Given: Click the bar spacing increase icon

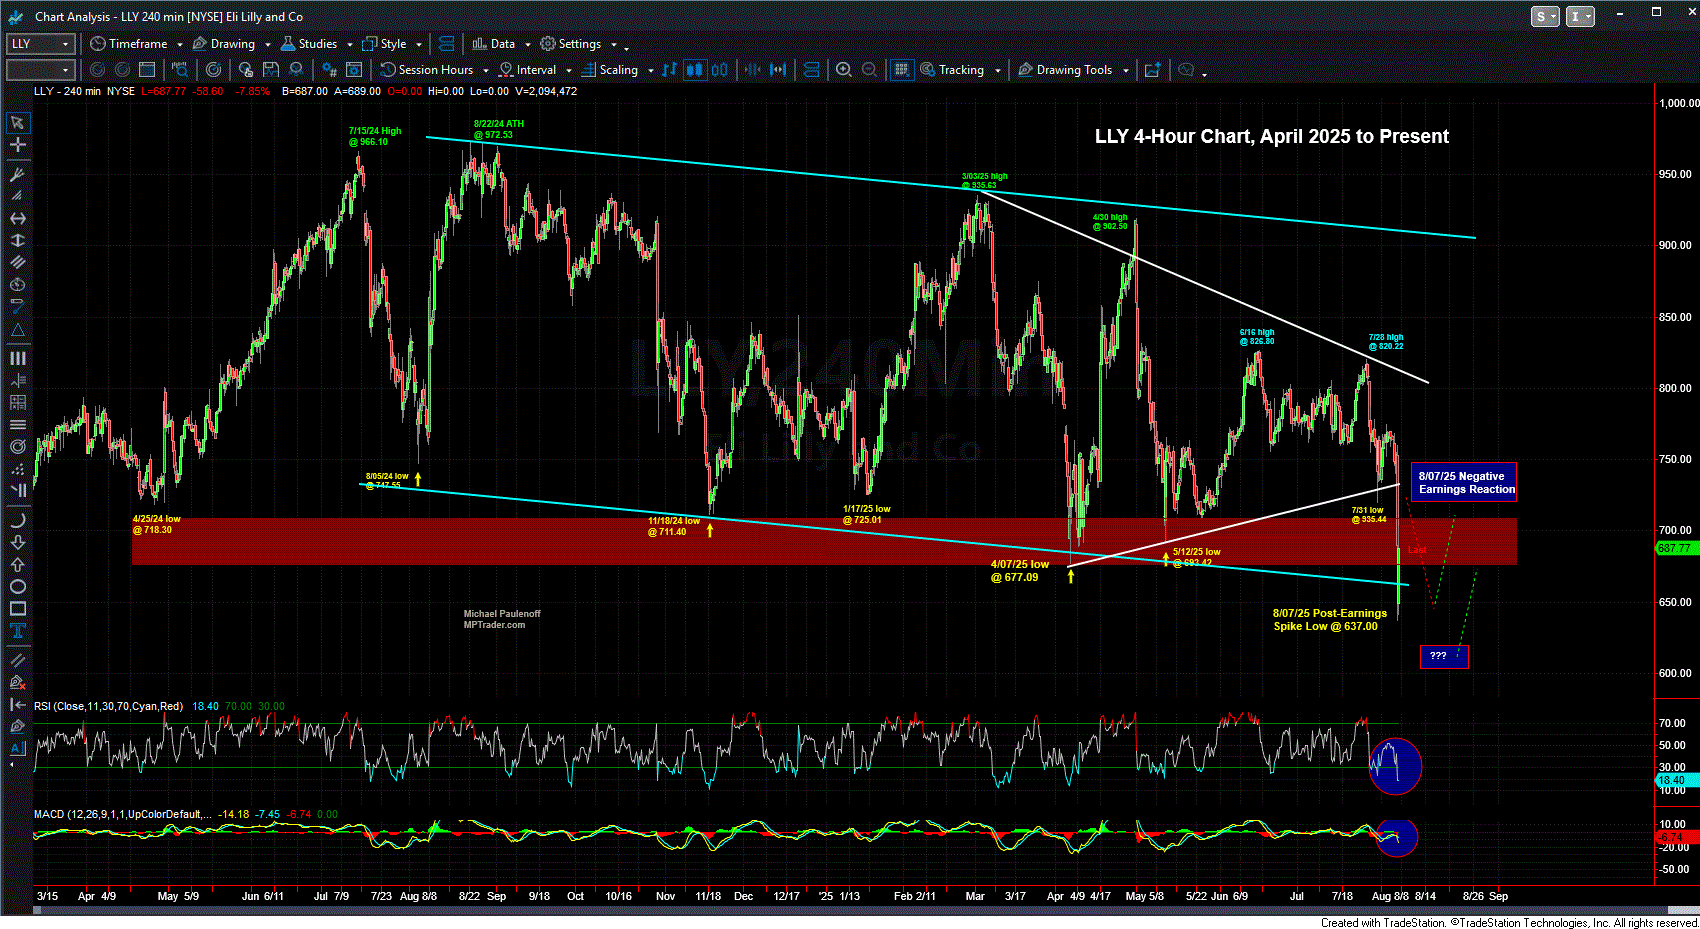Looking at the screenshot, I should (778, 70).
